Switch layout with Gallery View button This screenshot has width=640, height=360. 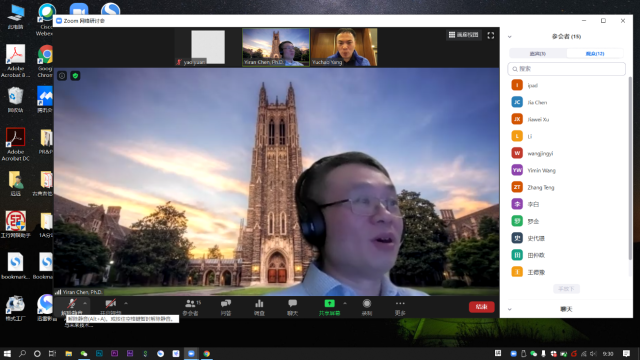pyautogui.click(x=464, y=35)
